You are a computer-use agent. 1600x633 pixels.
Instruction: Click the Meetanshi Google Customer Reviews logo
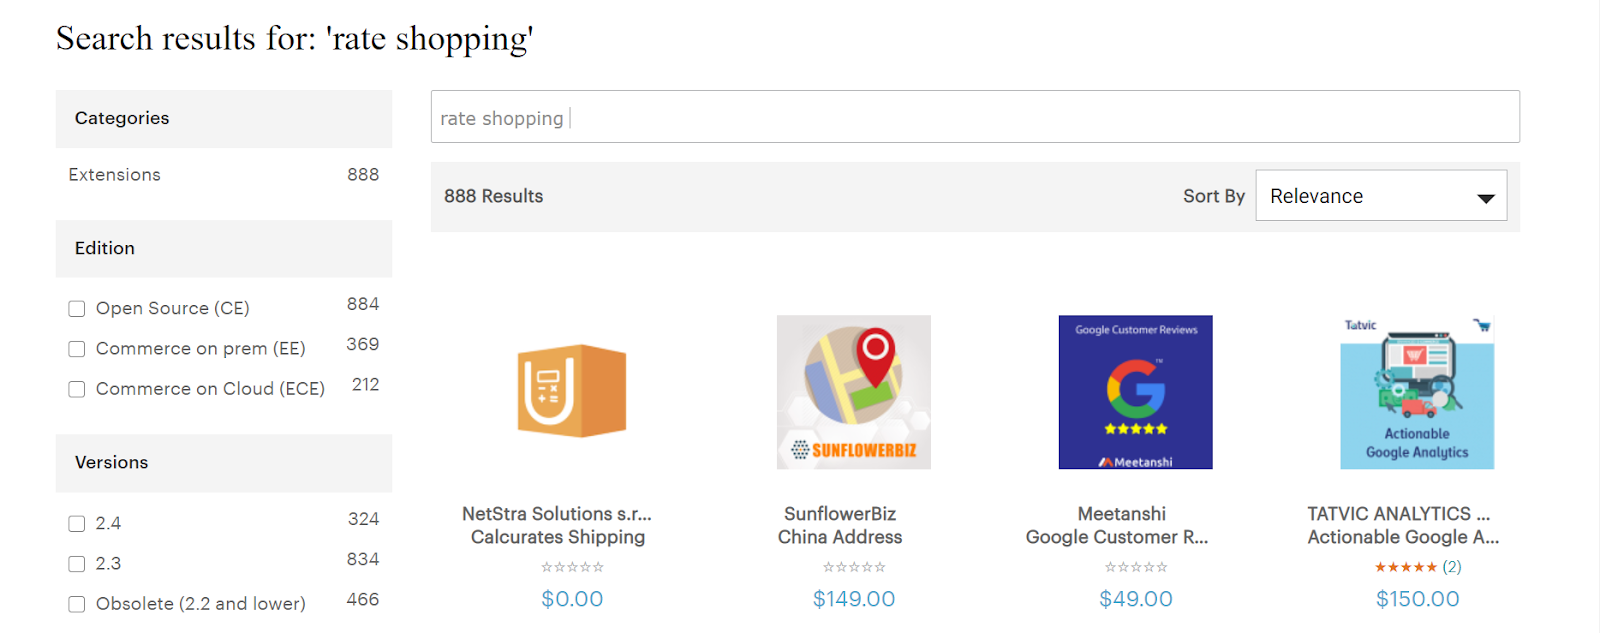tap(1135, 391)
